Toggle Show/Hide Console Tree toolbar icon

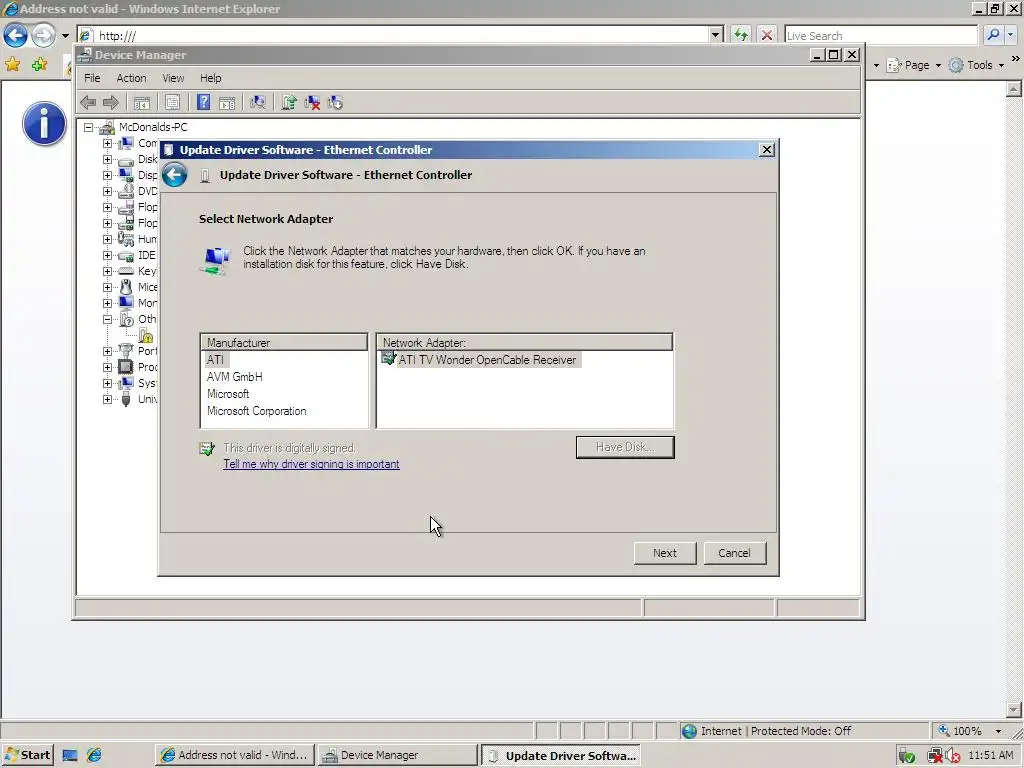(142, 103)
